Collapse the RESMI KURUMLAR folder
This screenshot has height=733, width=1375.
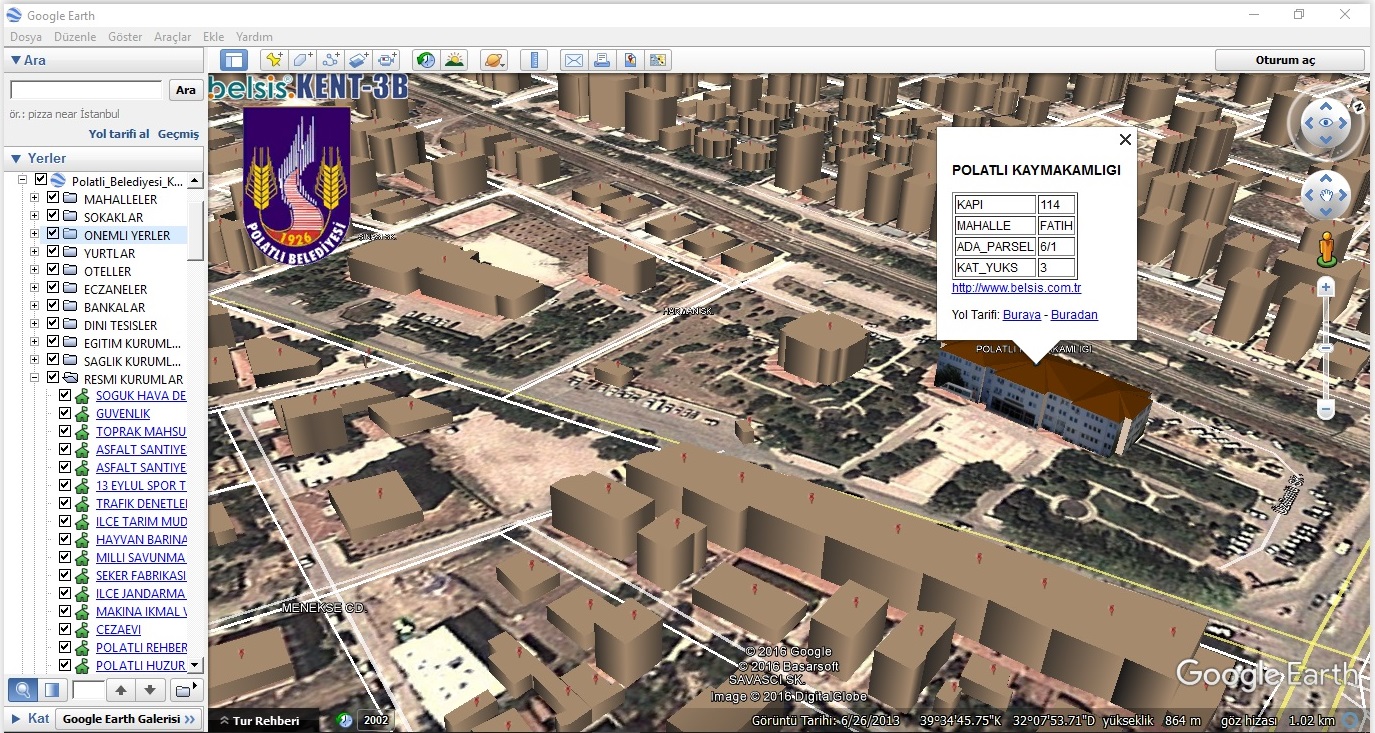tap(34, 378)
